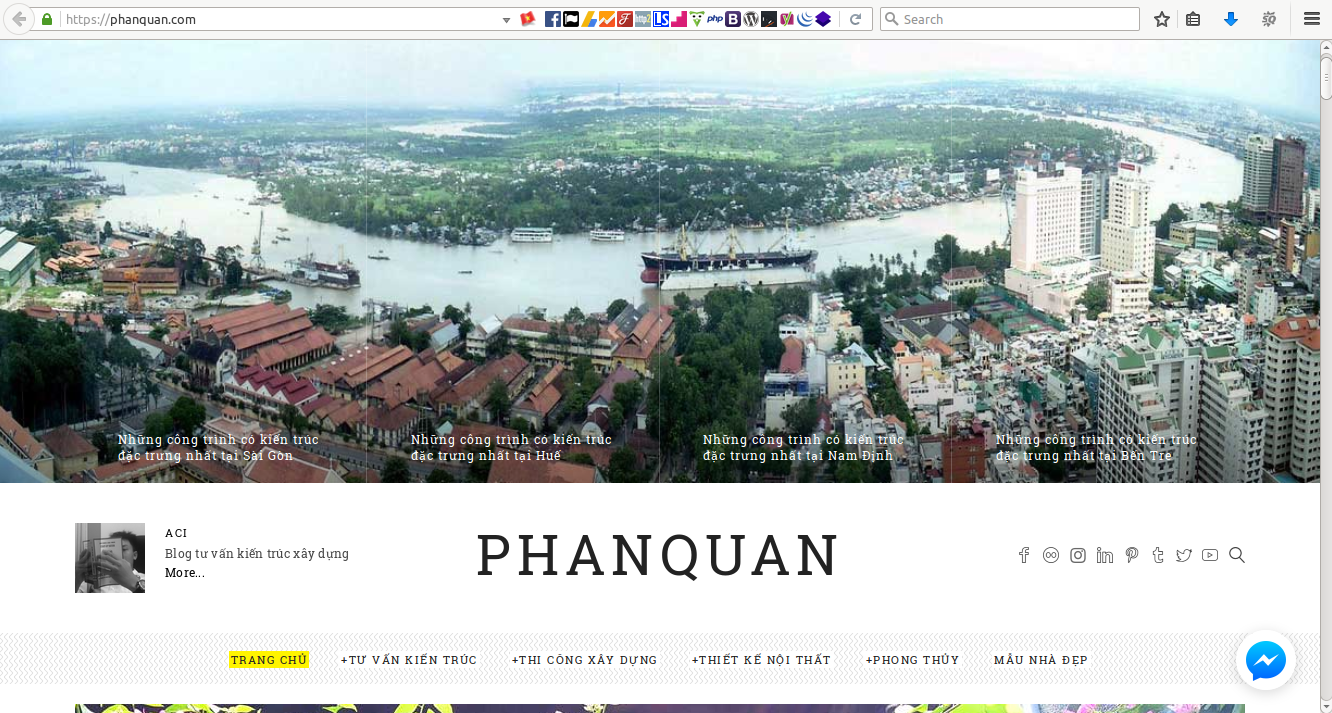Screen dimensions: 1332x713
Task: Open the Sài Gòn architecture article link
Action: [218, 447]
